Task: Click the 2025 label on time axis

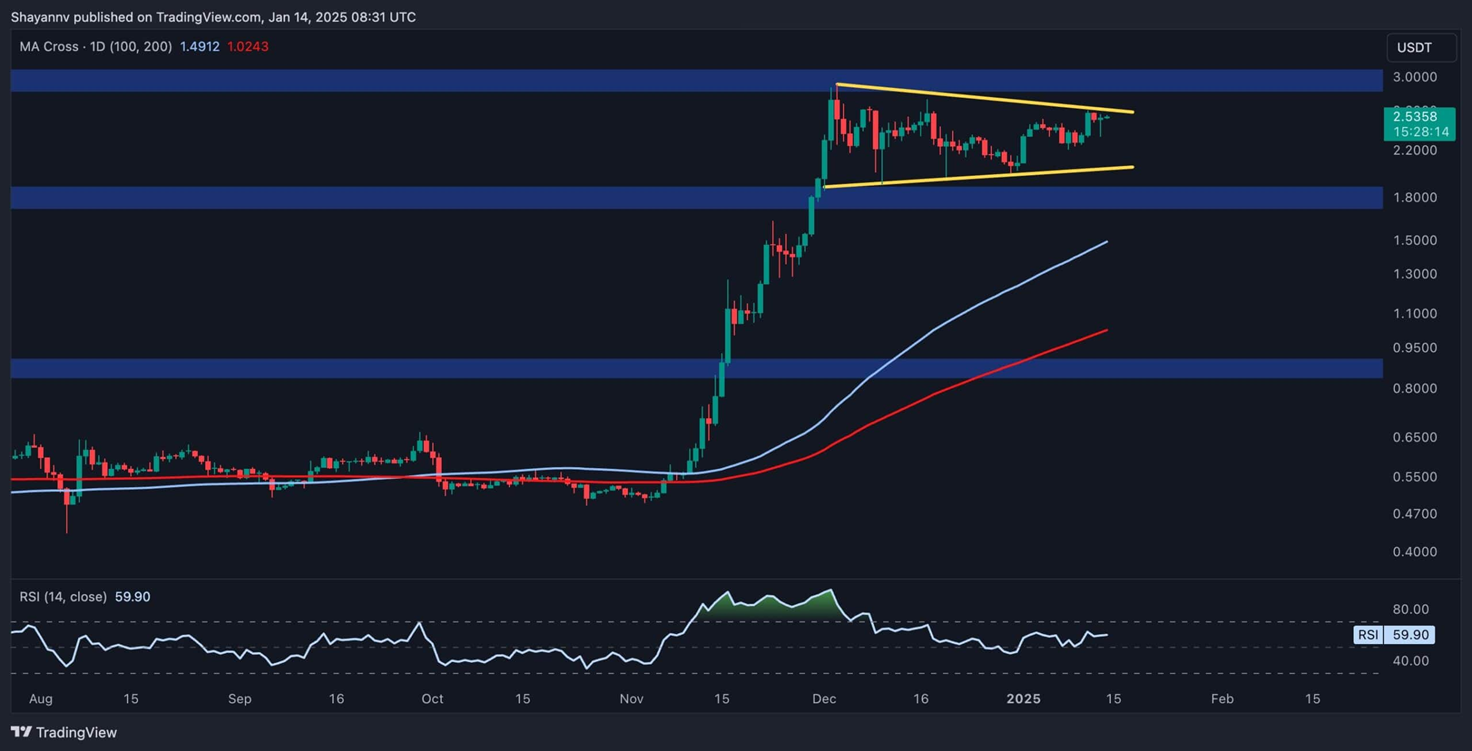Action: tap(1024, 699)
